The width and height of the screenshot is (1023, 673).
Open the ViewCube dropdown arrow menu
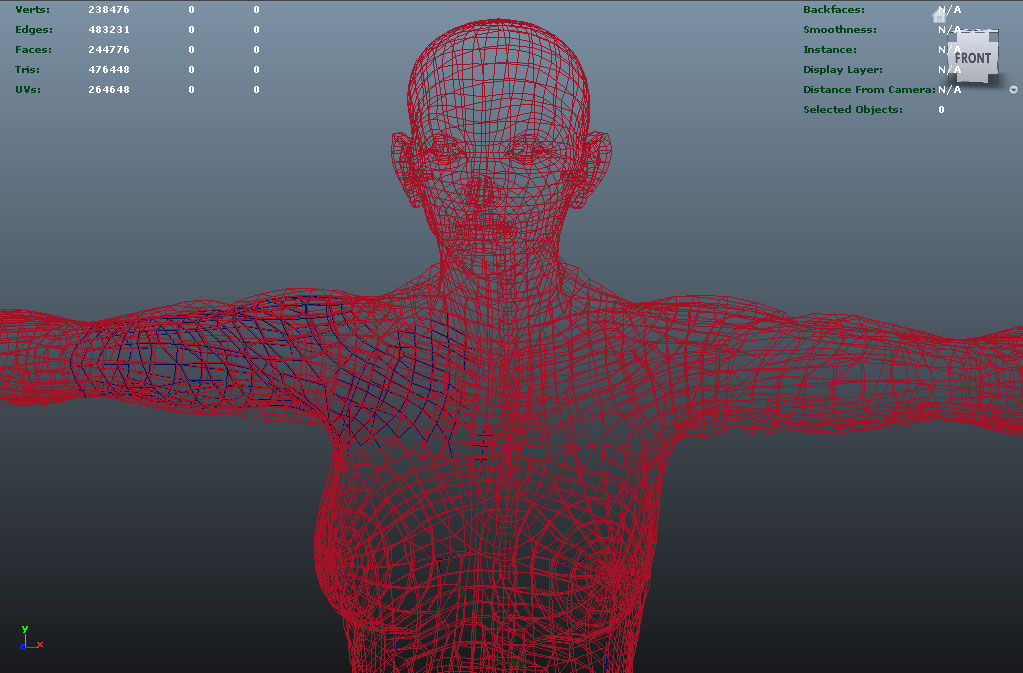pyautogui.click(x=1013, y=89)
